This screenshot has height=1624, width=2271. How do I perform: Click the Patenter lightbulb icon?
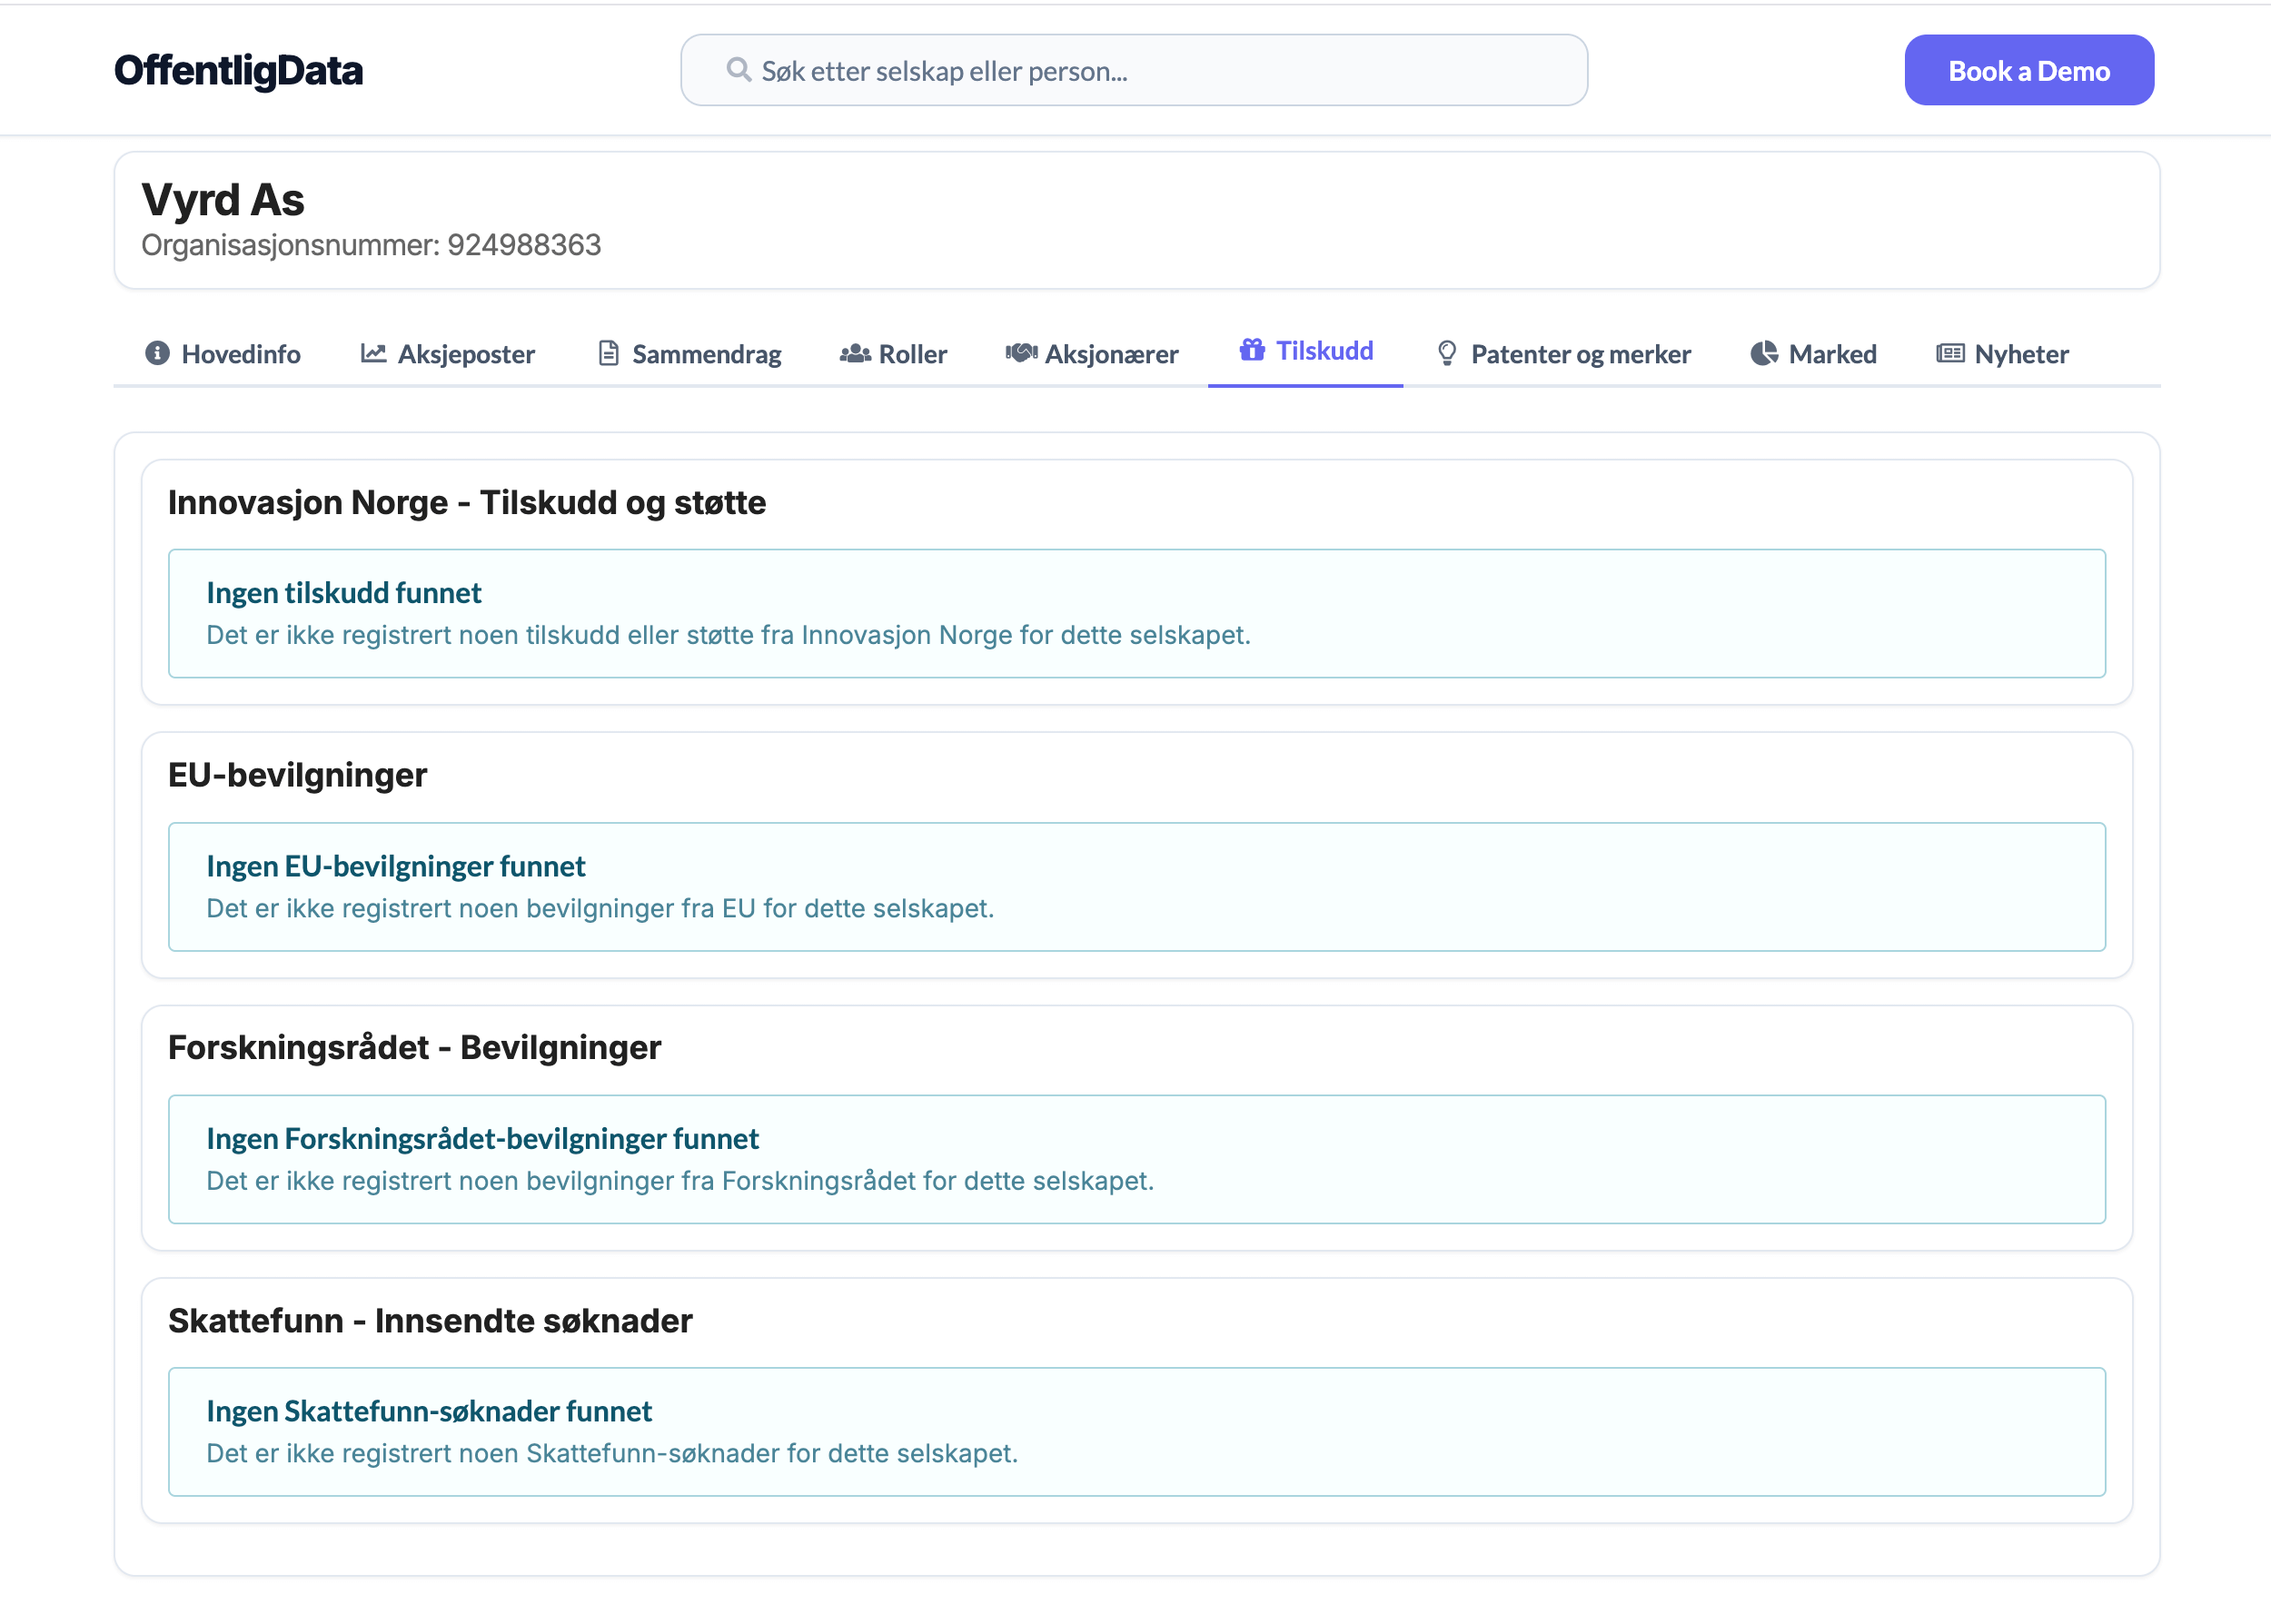[1446, 353]
